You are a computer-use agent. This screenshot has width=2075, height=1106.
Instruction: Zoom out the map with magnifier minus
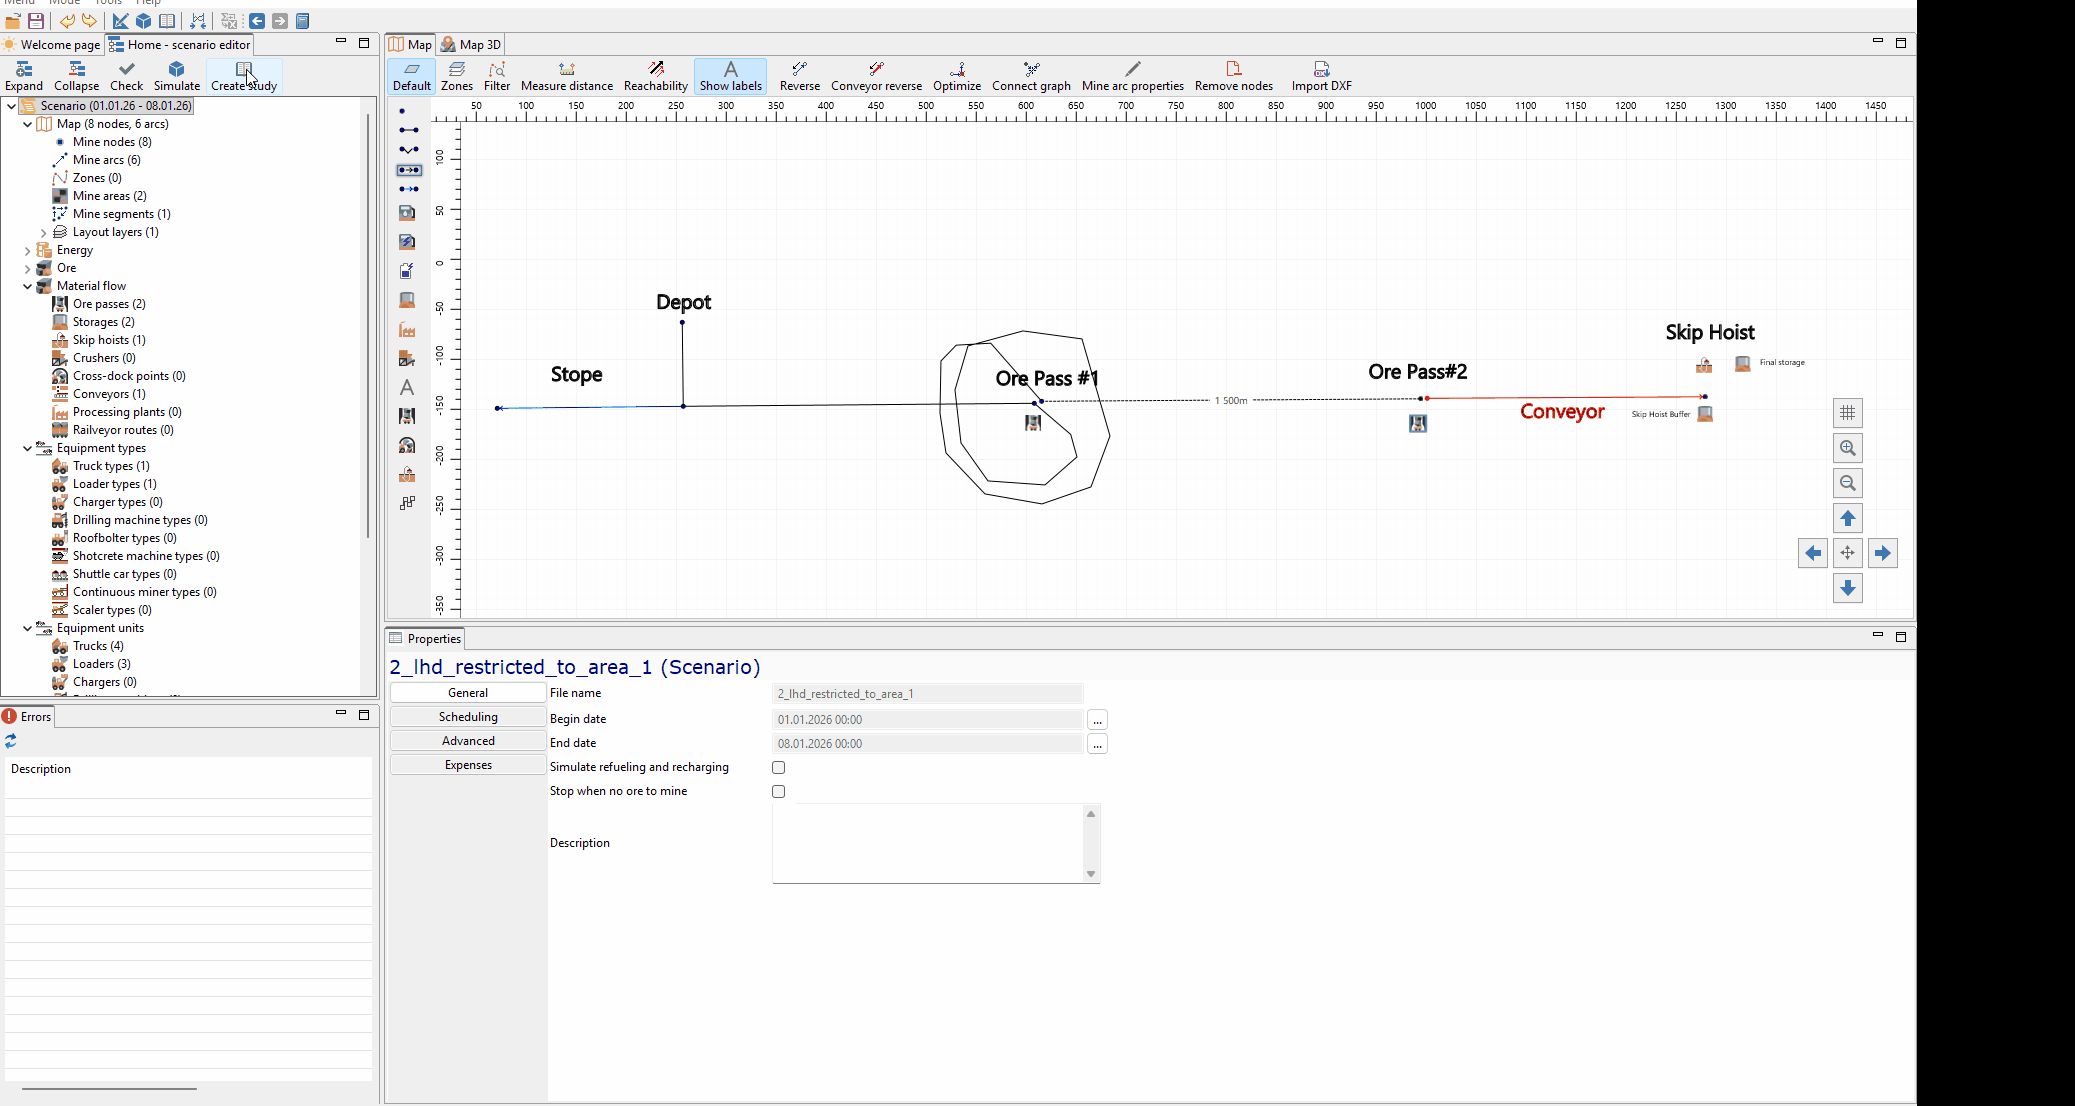1848,483
